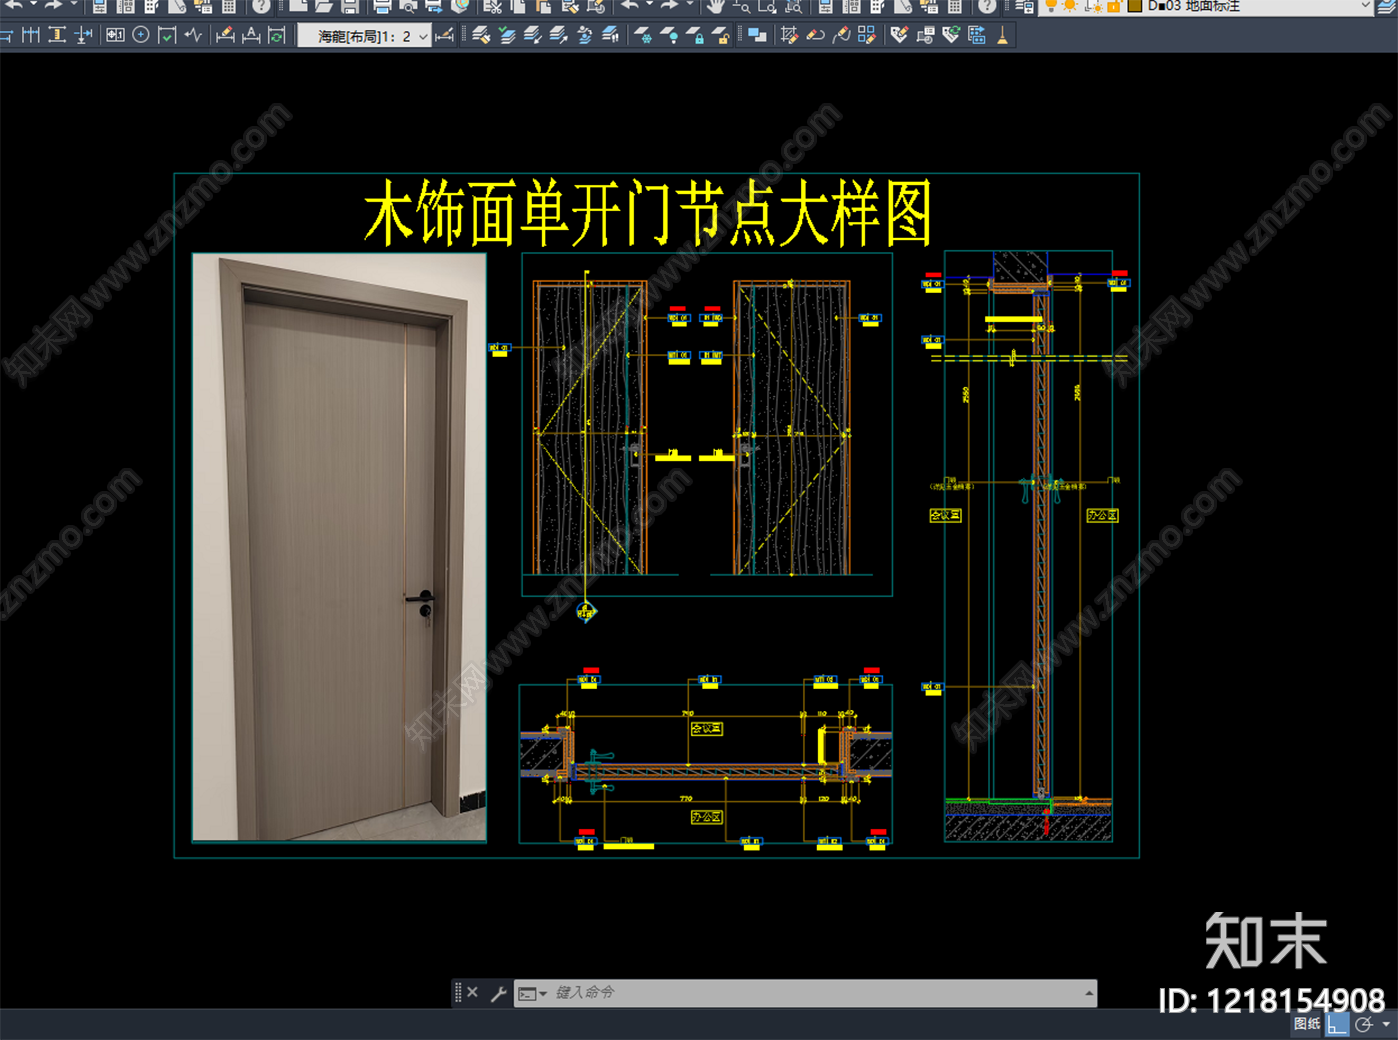1398x1040 pixels.
Task: Open the command line wrench customize icon
Action: [x=498, y=993]
